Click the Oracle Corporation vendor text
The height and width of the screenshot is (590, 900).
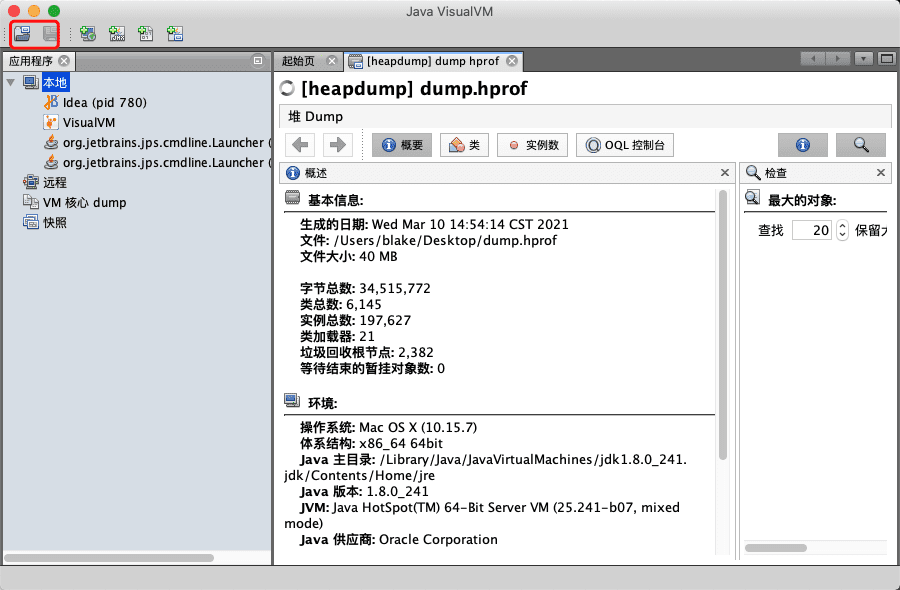coord(439,540)
